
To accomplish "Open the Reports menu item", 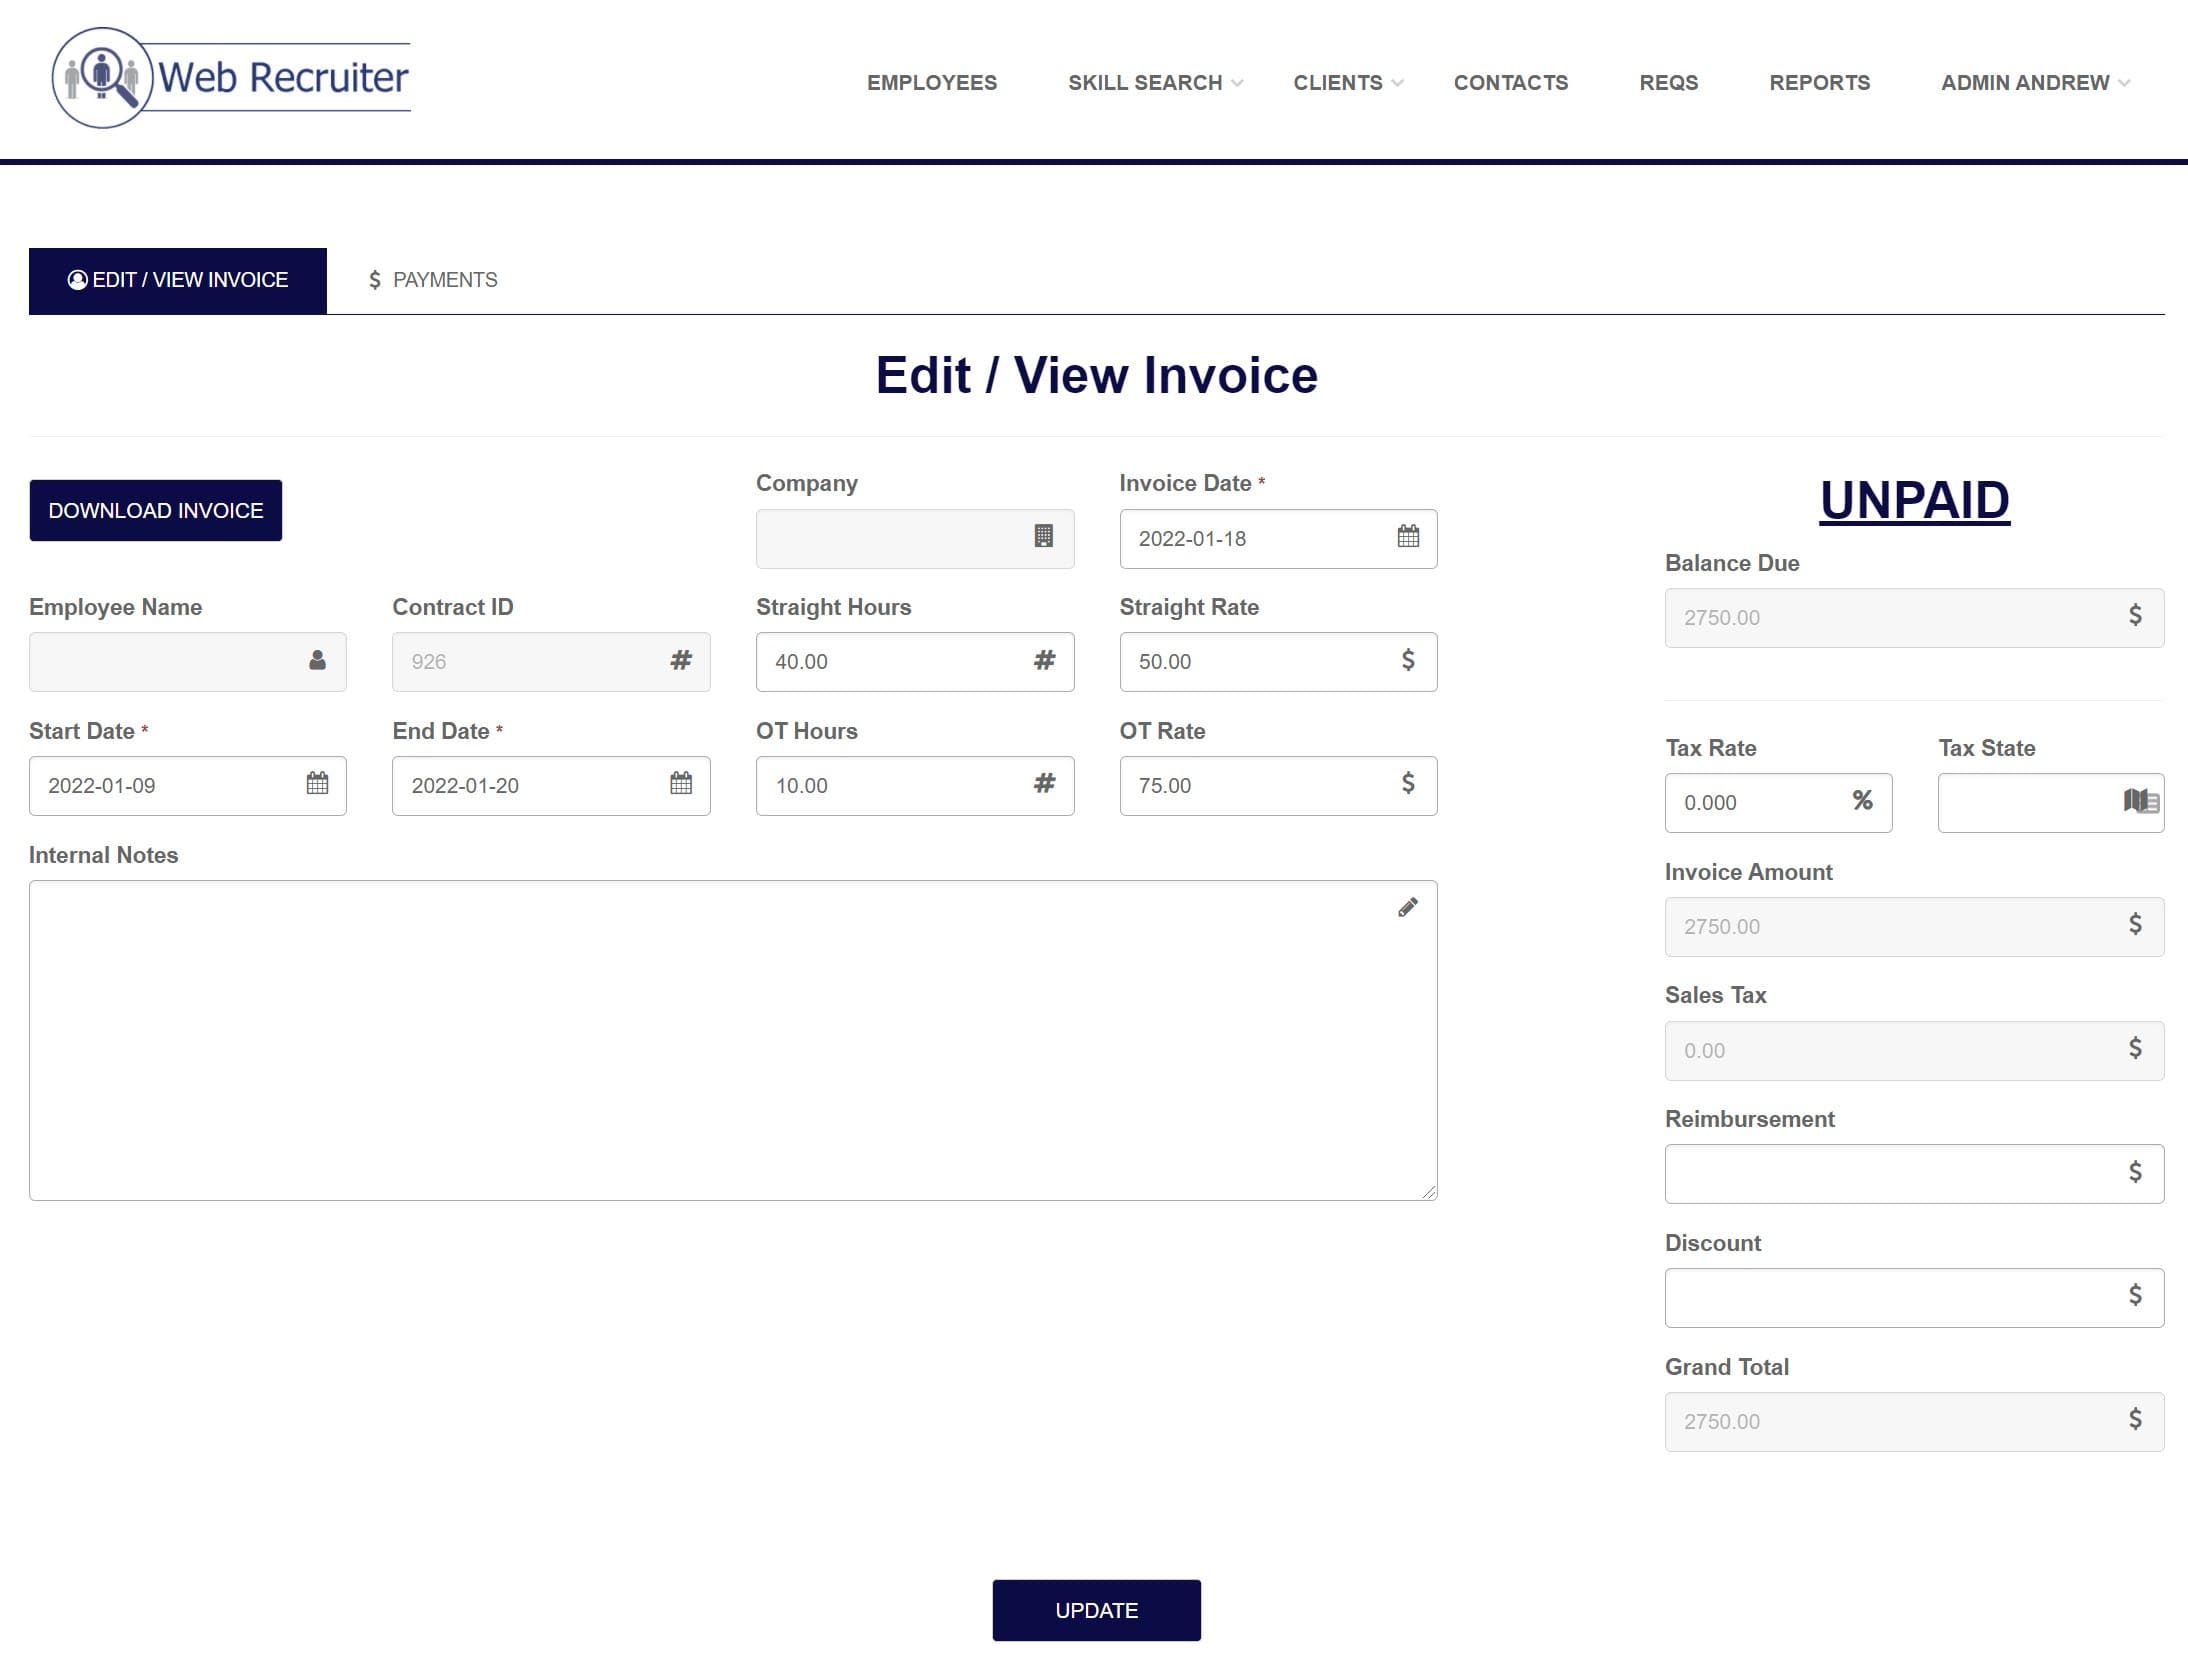I will [1819, 83].
